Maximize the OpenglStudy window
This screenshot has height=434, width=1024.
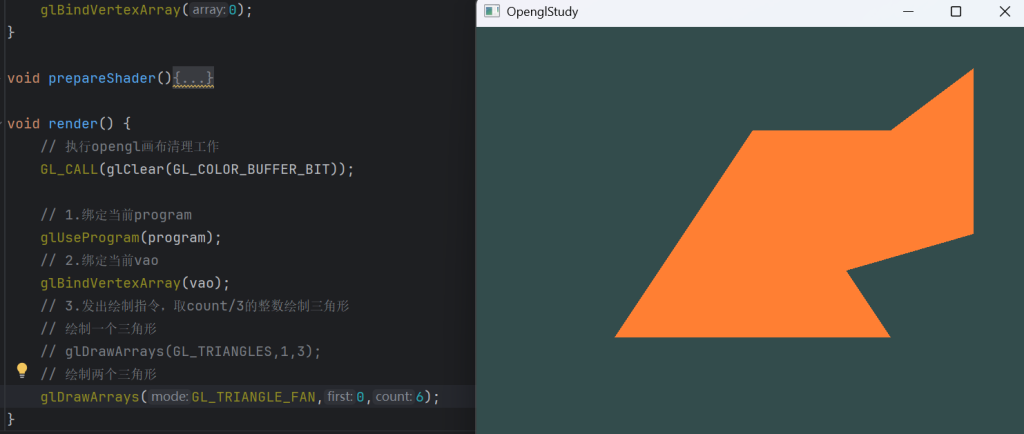pyautogui.click(x=956, y=12)
